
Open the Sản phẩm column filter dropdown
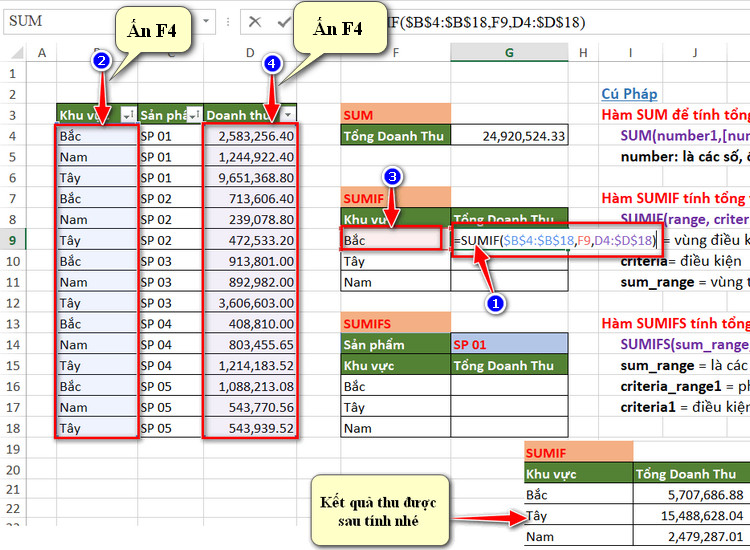(194, 115)
